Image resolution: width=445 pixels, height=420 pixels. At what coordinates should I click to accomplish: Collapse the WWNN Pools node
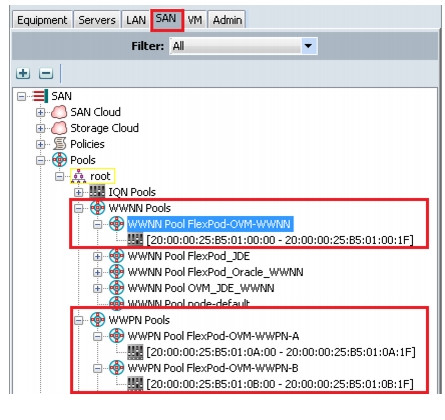[x=79, y=208]
